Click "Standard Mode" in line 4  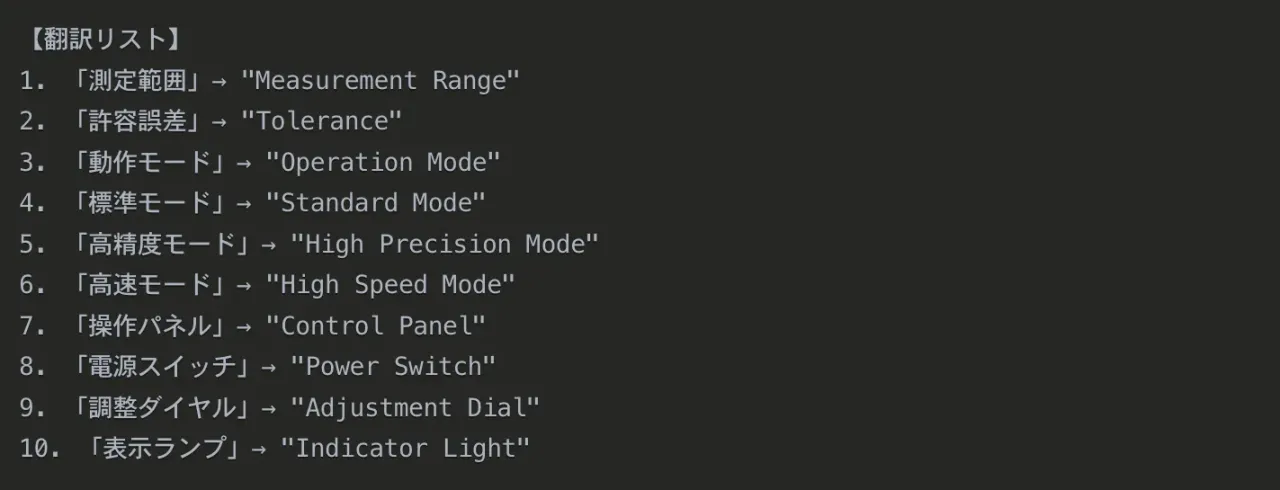click(376, 204)
